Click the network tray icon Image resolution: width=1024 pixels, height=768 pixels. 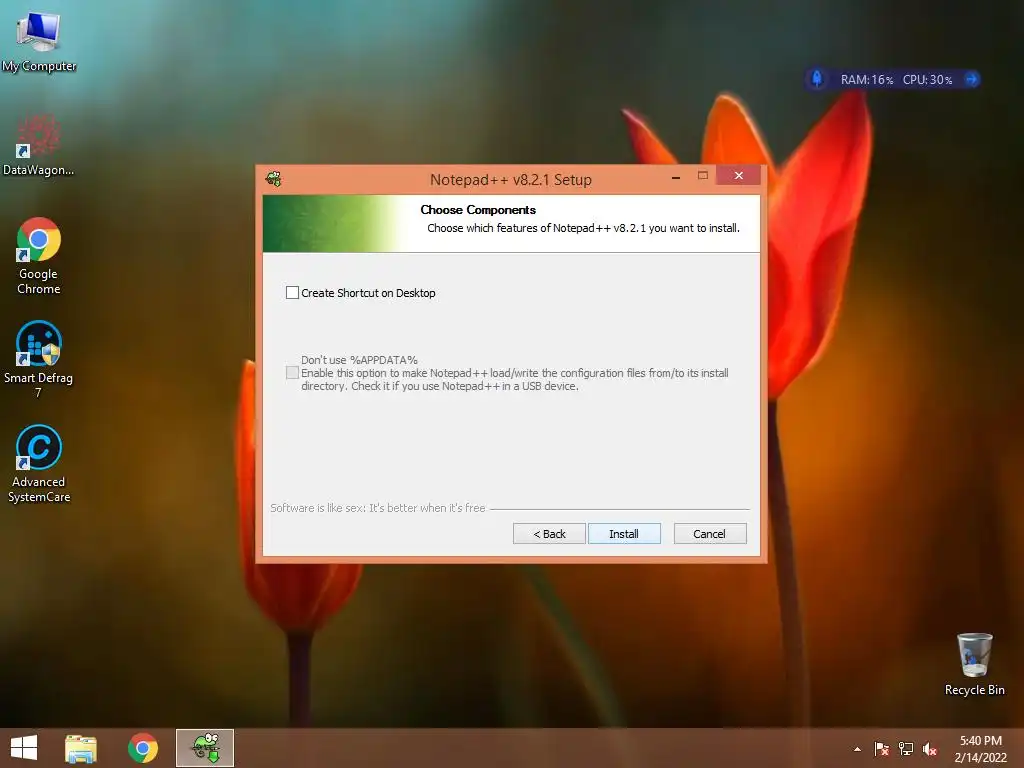point(906,749)
